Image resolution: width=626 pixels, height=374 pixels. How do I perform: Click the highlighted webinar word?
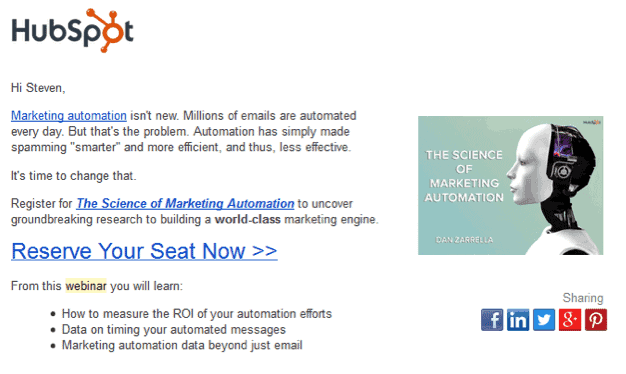(86, 286)
